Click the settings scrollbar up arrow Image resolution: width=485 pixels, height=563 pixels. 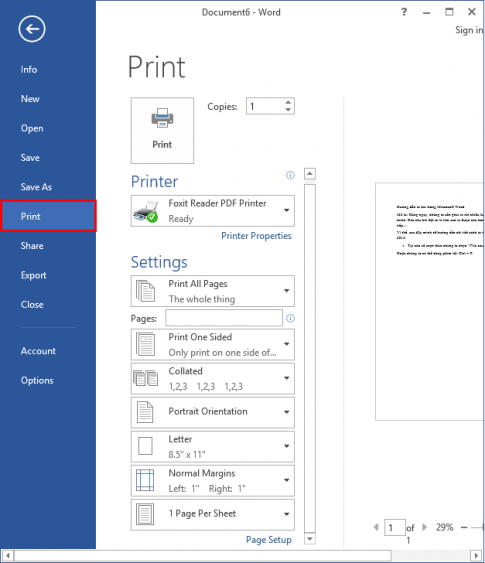point(310,174)
